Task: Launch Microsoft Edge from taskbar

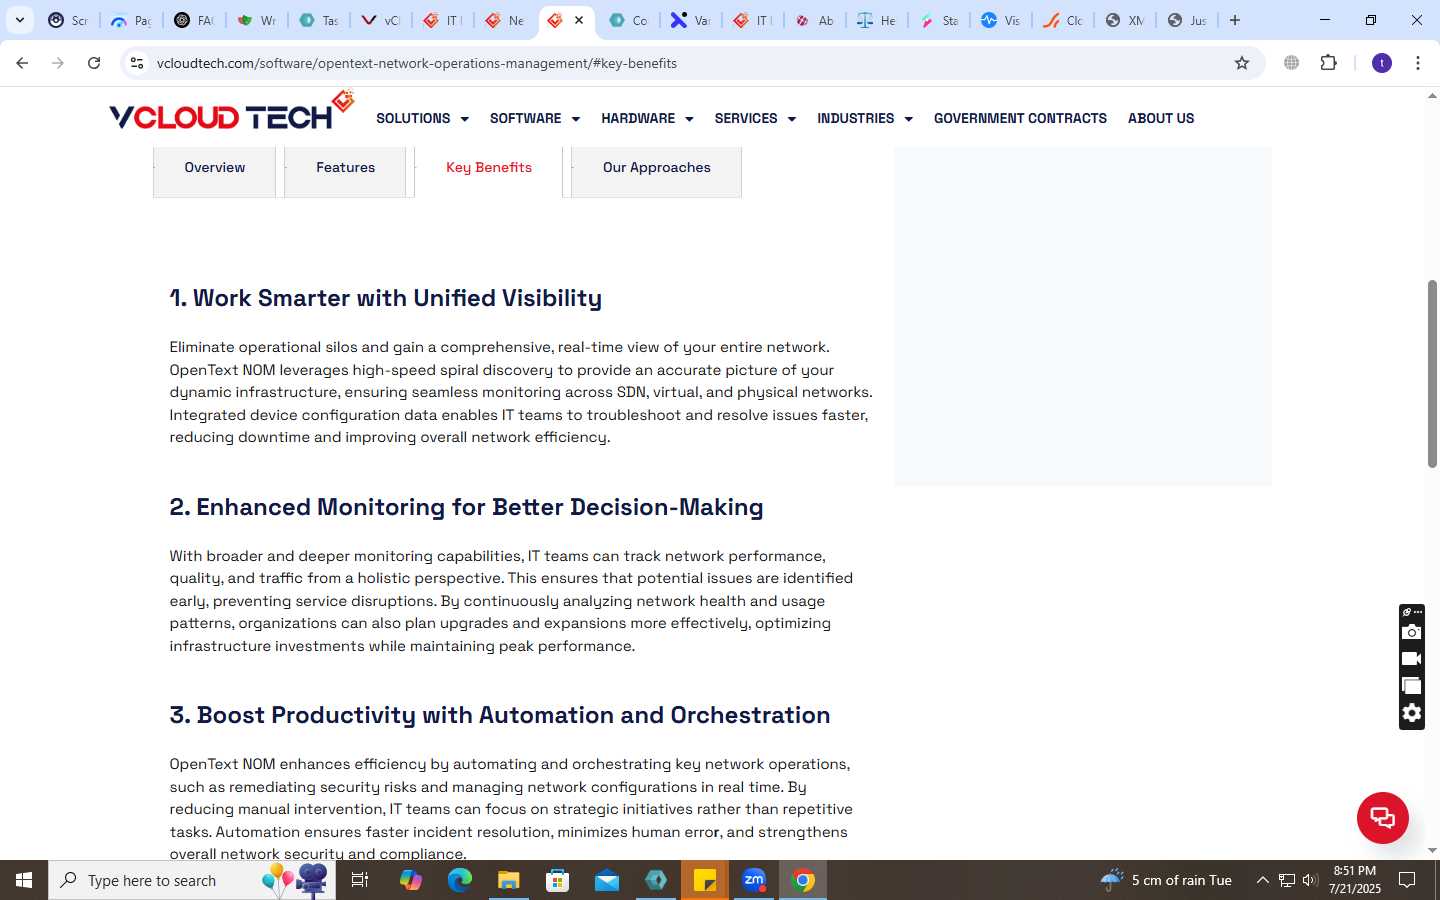Action: click(x=460, y=880)
